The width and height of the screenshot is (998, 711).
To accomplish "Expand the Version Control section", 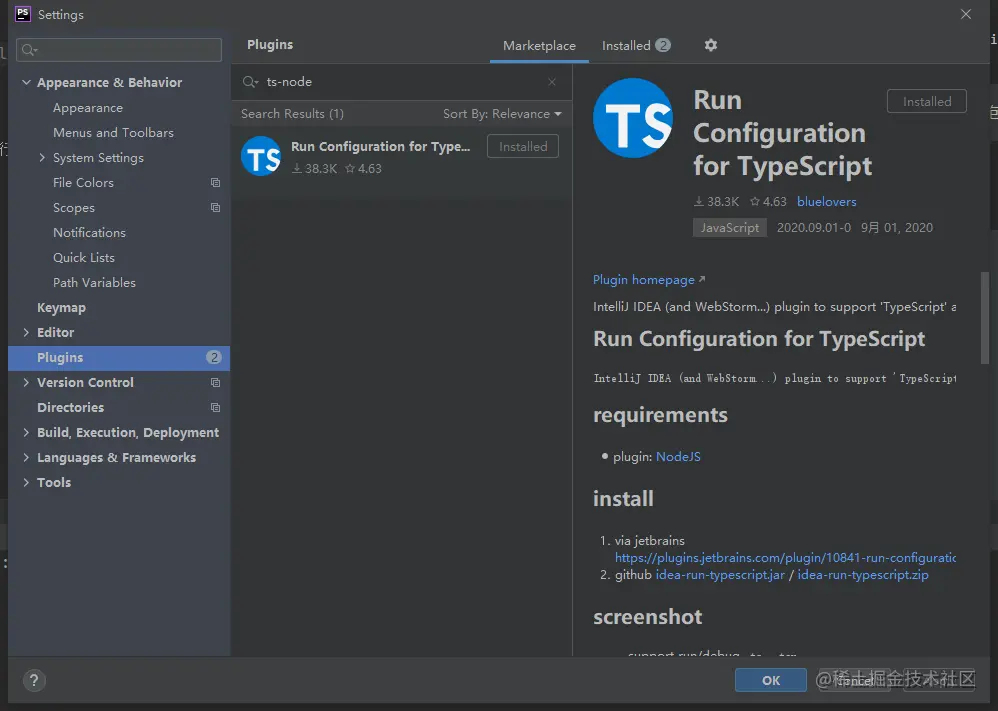I will pos(26,382).
